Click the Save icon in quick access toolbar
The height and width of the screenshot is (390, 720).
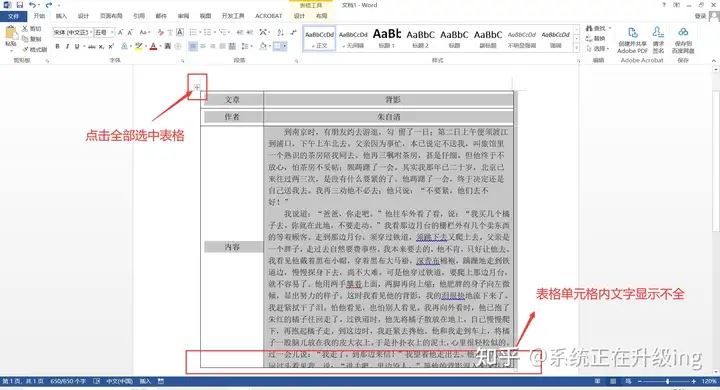pyautogui.click(x=20, y=5)
